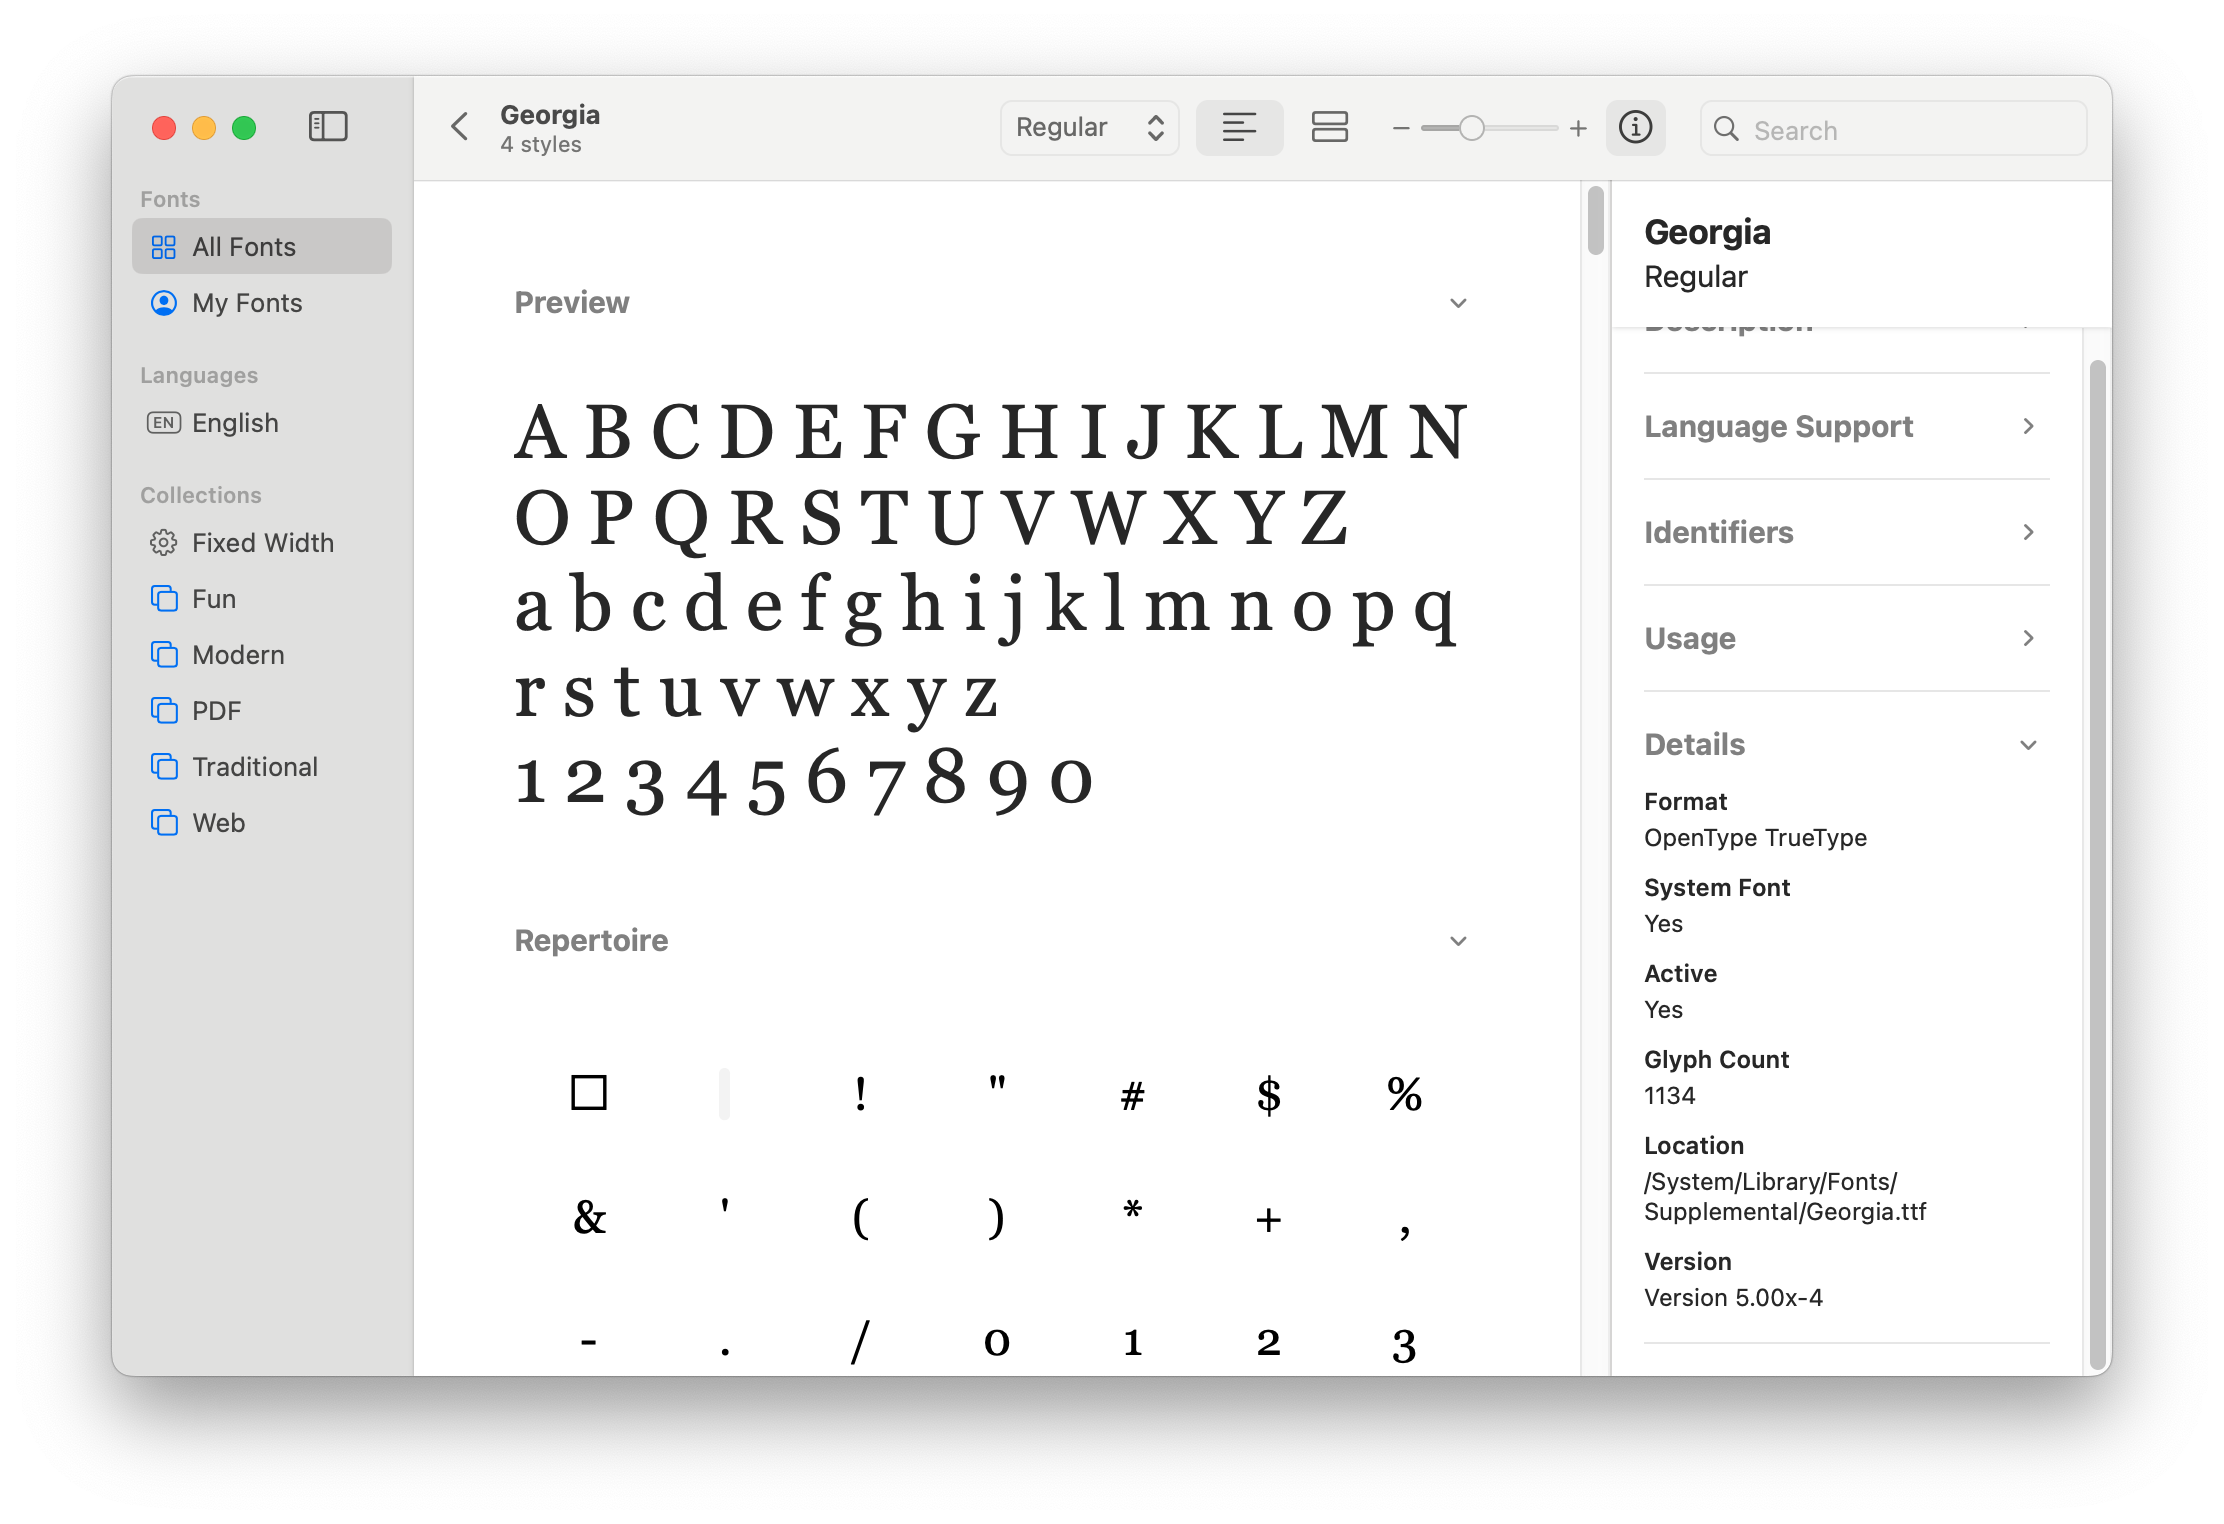The image size is (2224, 1524).
Task: Select the English language filter
Action: 235,423
